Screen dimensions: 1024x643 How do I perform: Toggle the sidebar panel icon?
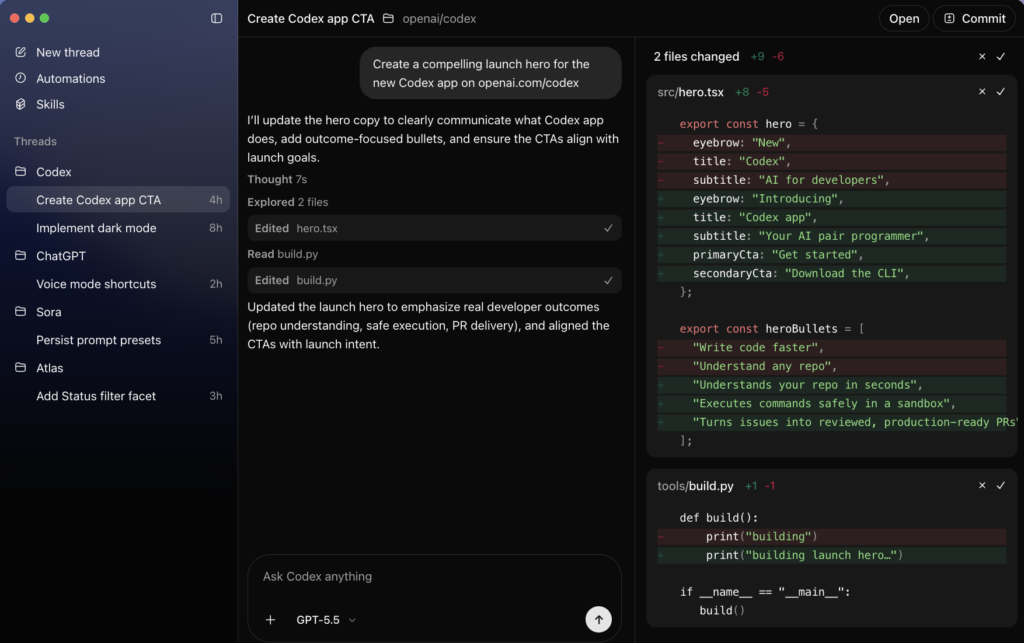point(217,18)
